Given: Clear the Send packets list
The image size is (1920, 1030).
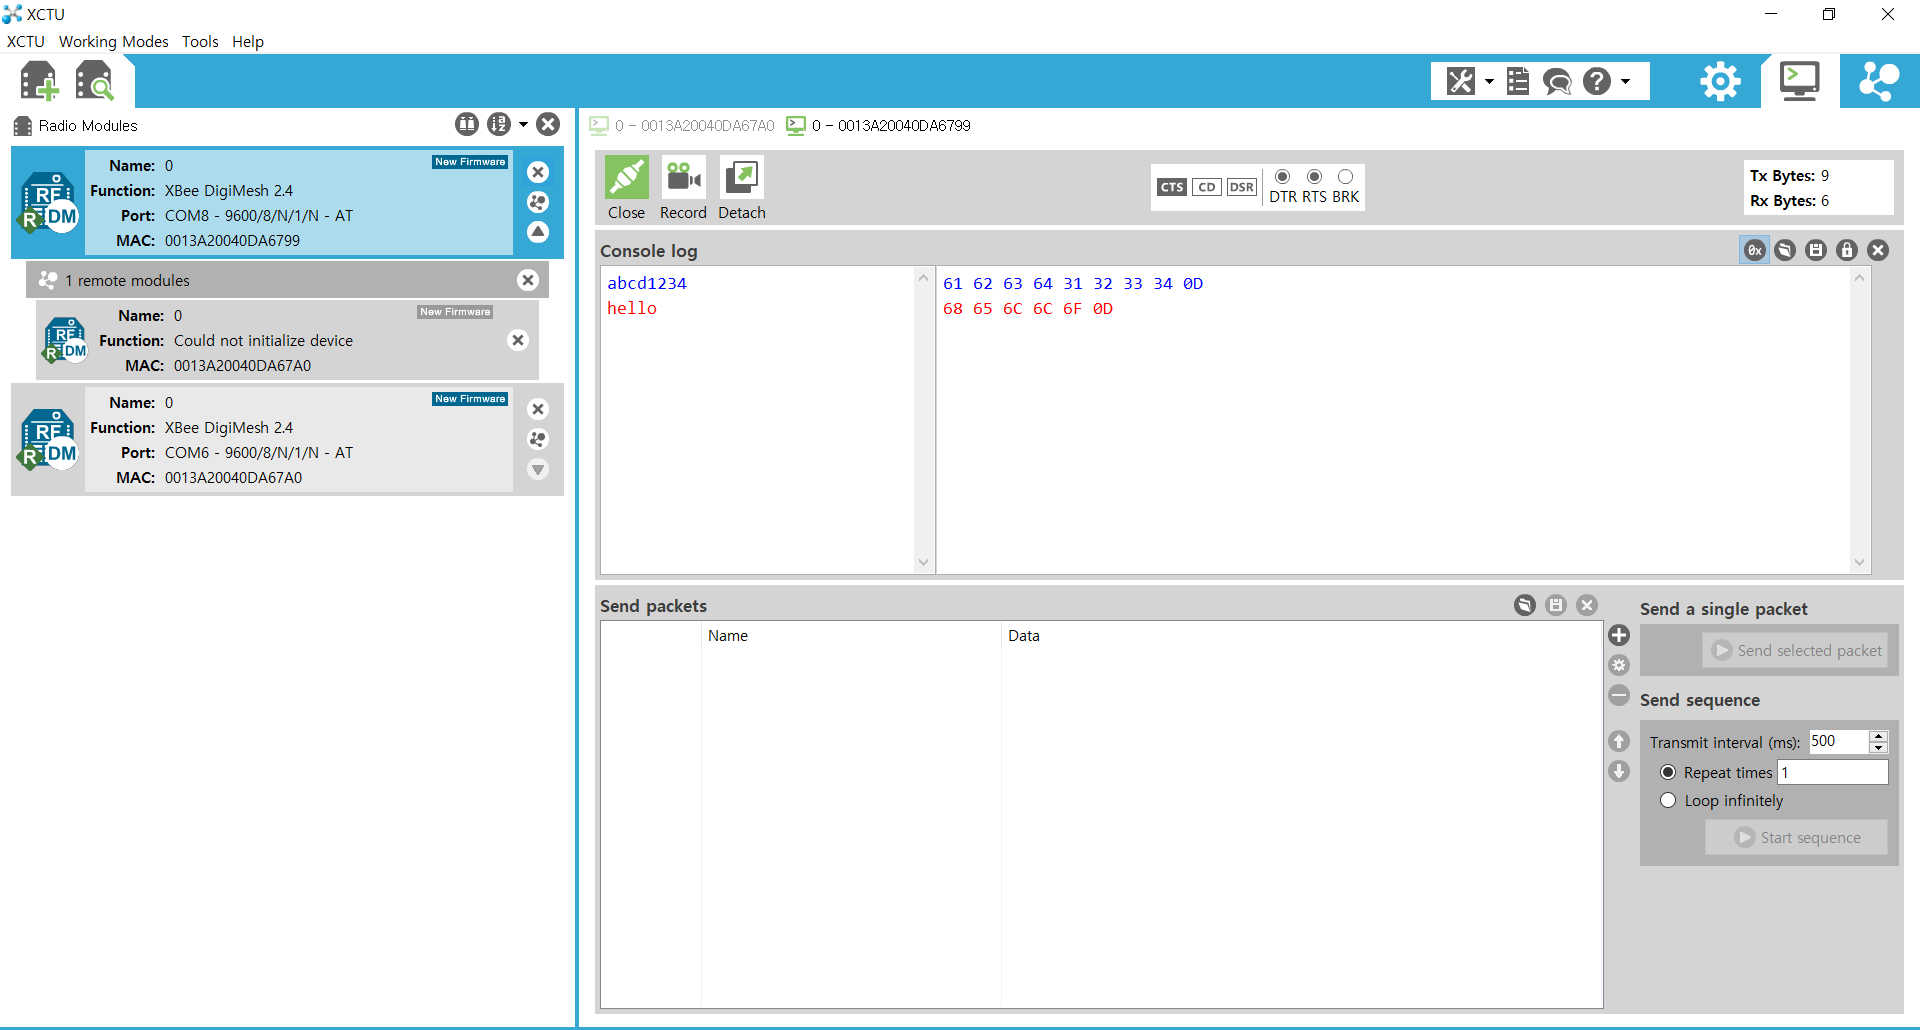Looking at the screenshot, I should click(1587, 605).
